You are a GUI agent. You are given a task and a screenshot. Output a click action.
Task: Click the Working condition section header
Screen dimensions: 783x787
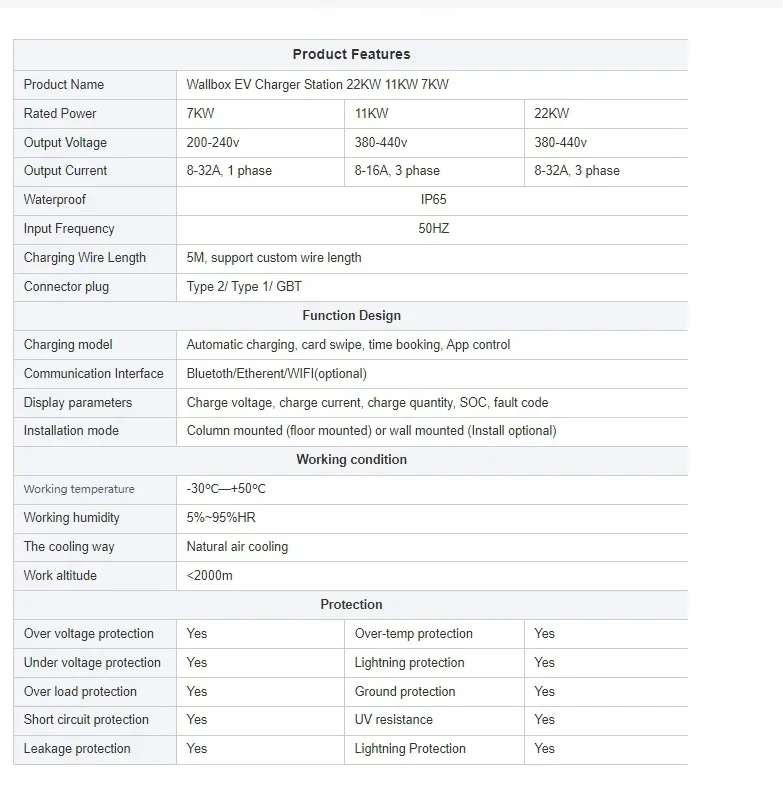351,460
